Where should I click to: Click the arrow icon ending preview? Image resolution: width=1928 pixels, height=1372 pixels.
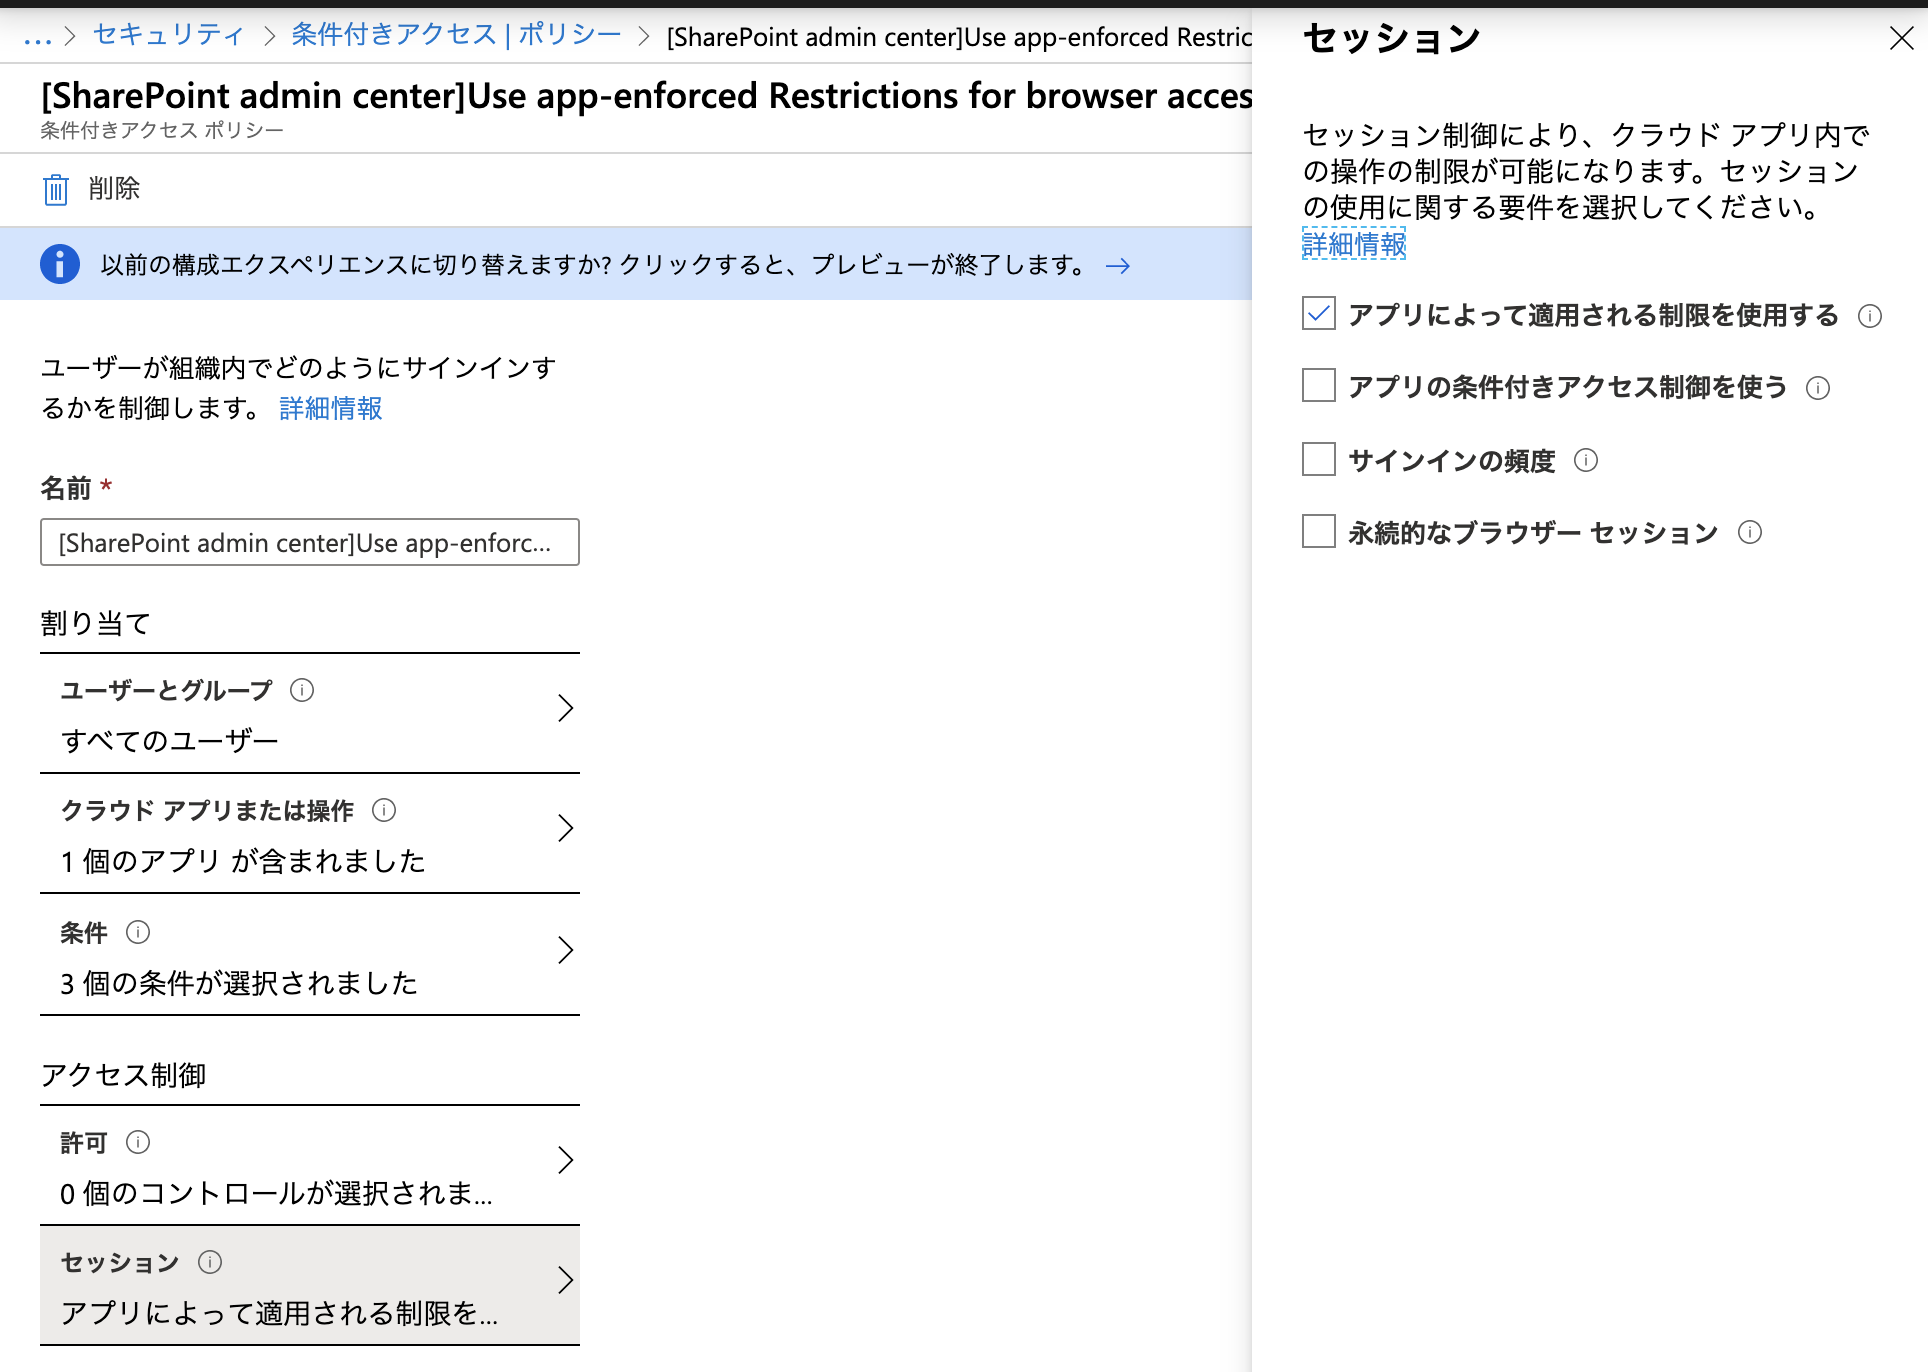click(x=1118, y=266)
